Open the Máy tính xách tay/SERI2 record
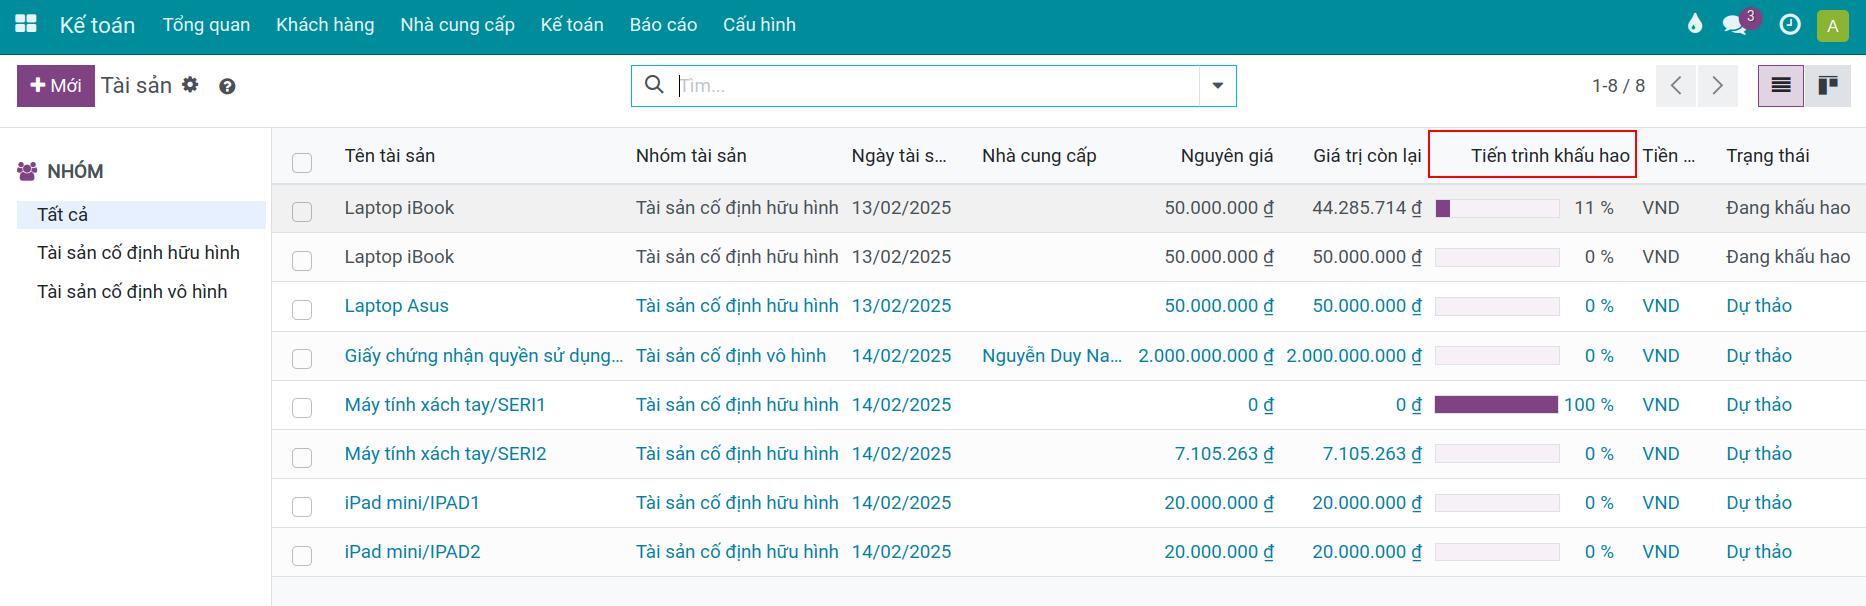Screen dimensions: 1866x606 coord(445,454)
